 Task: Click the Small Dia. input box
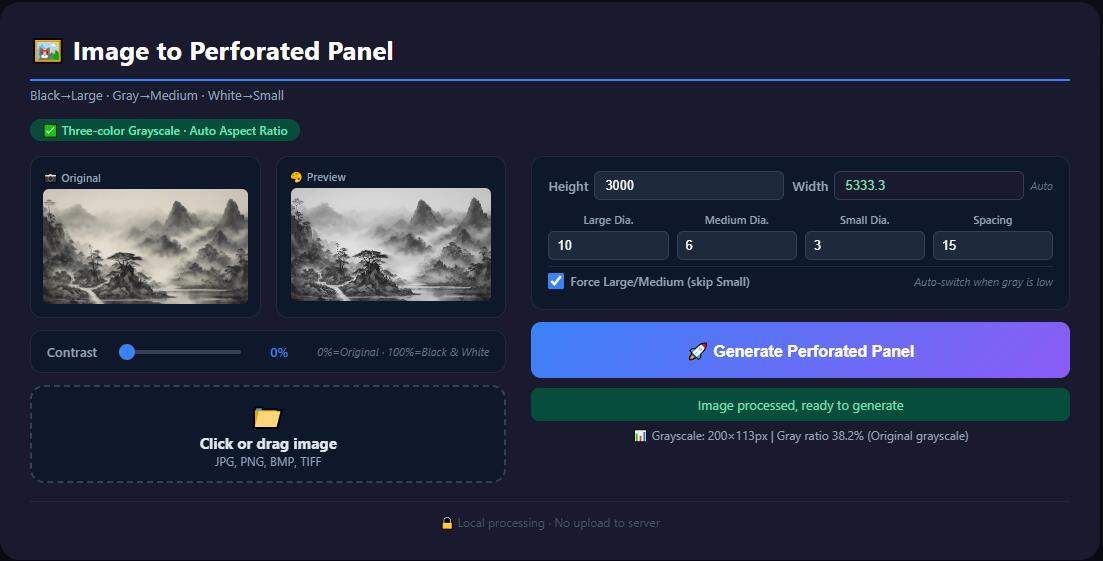[865, 245]
